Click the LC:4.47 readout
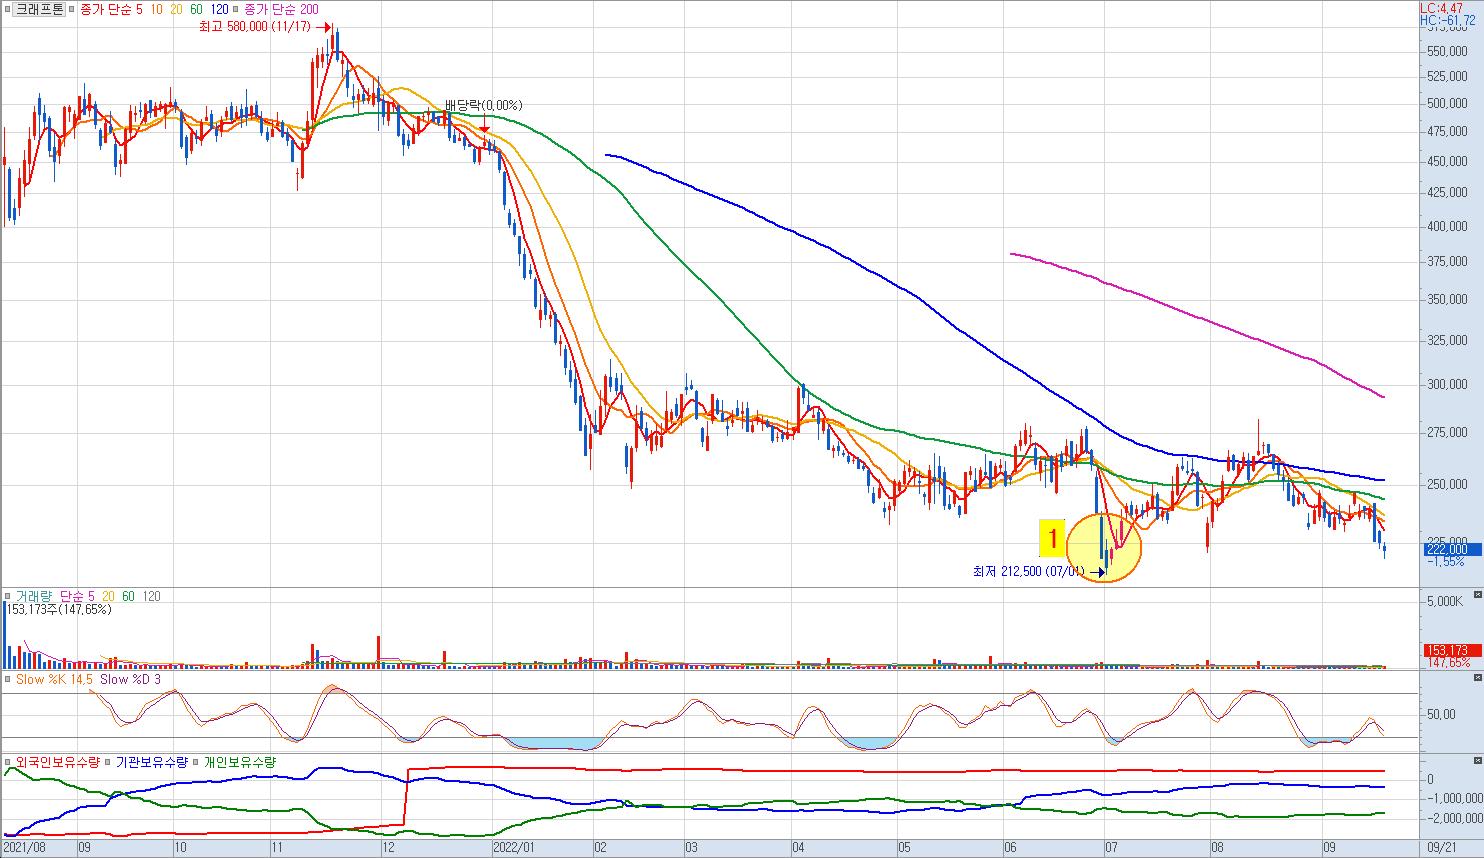This screenshot has width=1484, height=858. click(1442, 8)
